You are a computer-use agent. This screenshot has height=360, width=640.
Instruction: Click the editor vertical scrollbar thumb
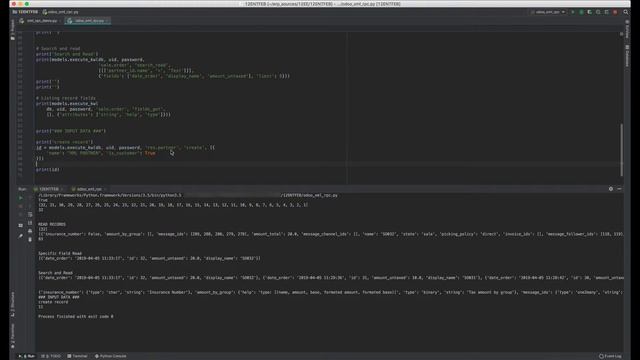tap(622, 149)
